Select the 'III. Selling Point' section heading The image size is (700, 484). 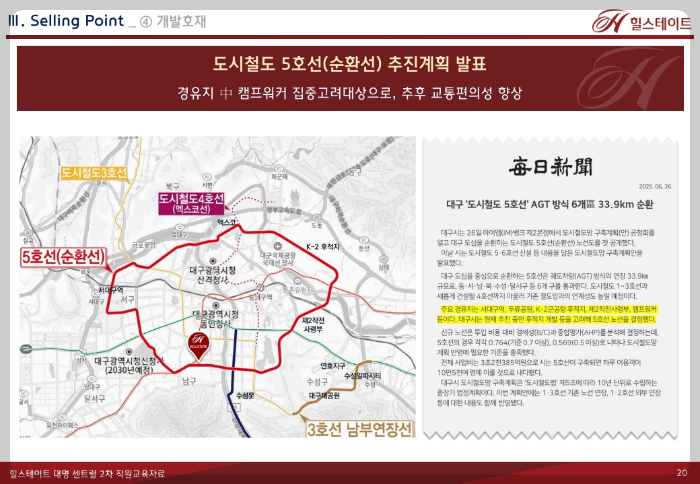click(66, 21)
